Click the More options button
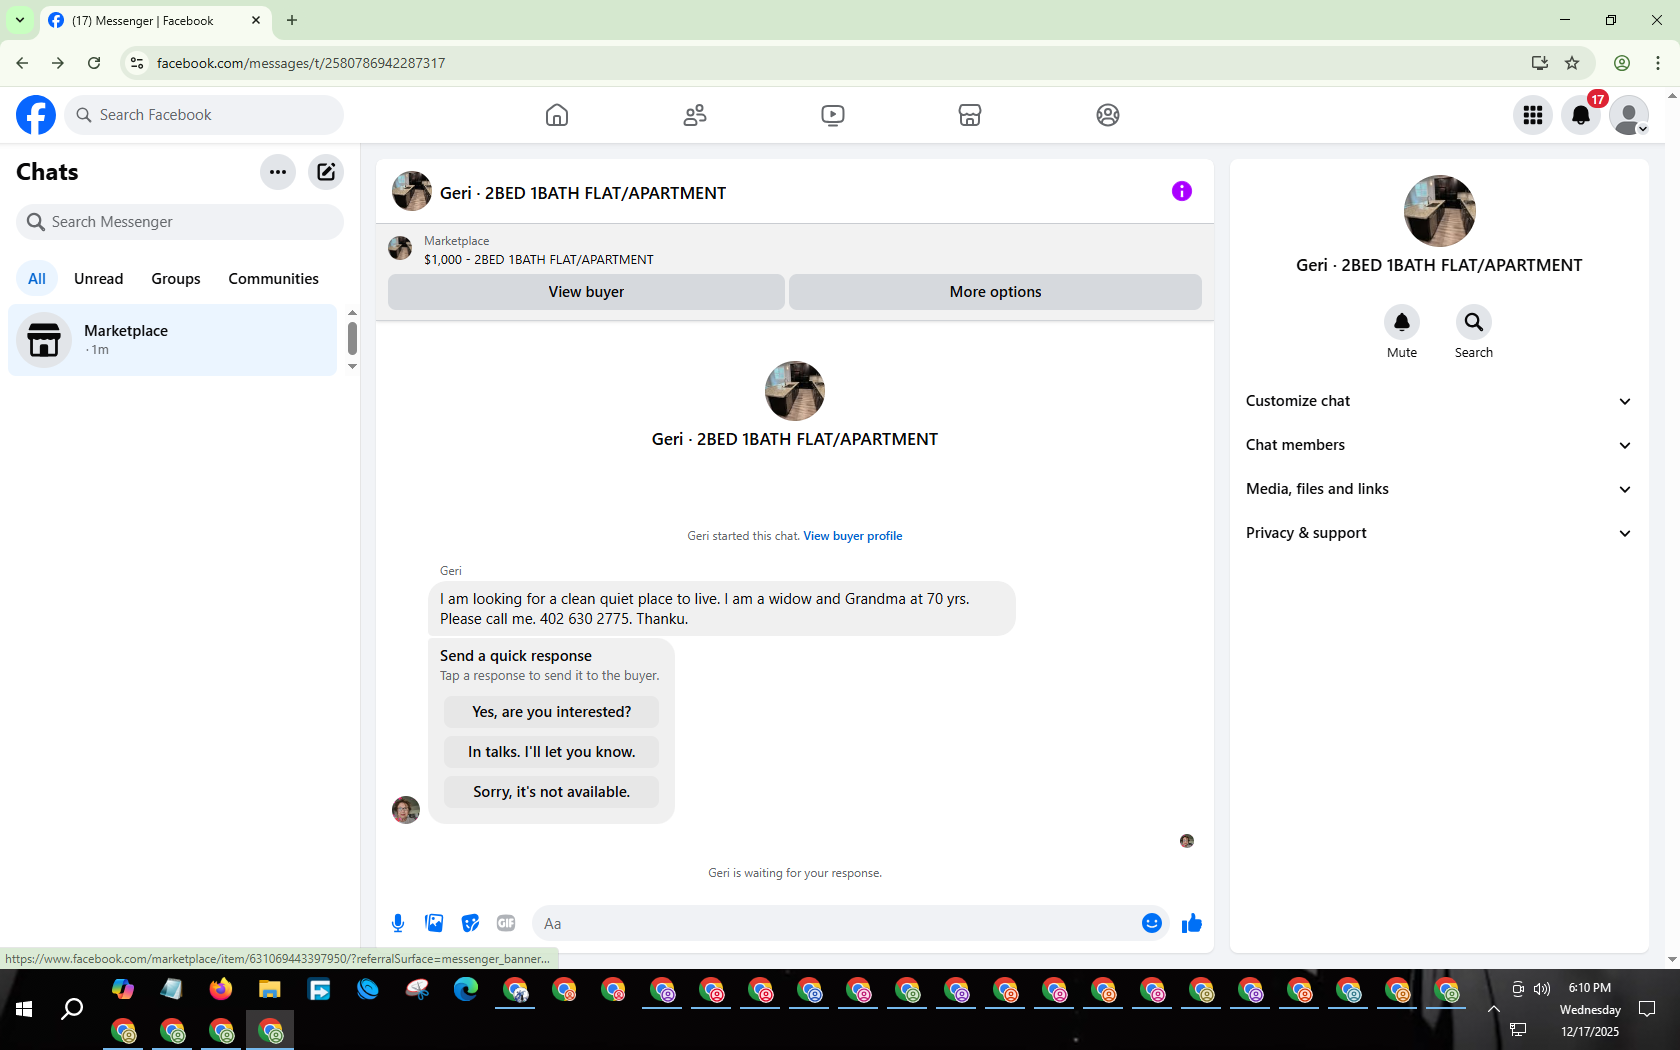 pyautogui.click(x=995, y=292)
